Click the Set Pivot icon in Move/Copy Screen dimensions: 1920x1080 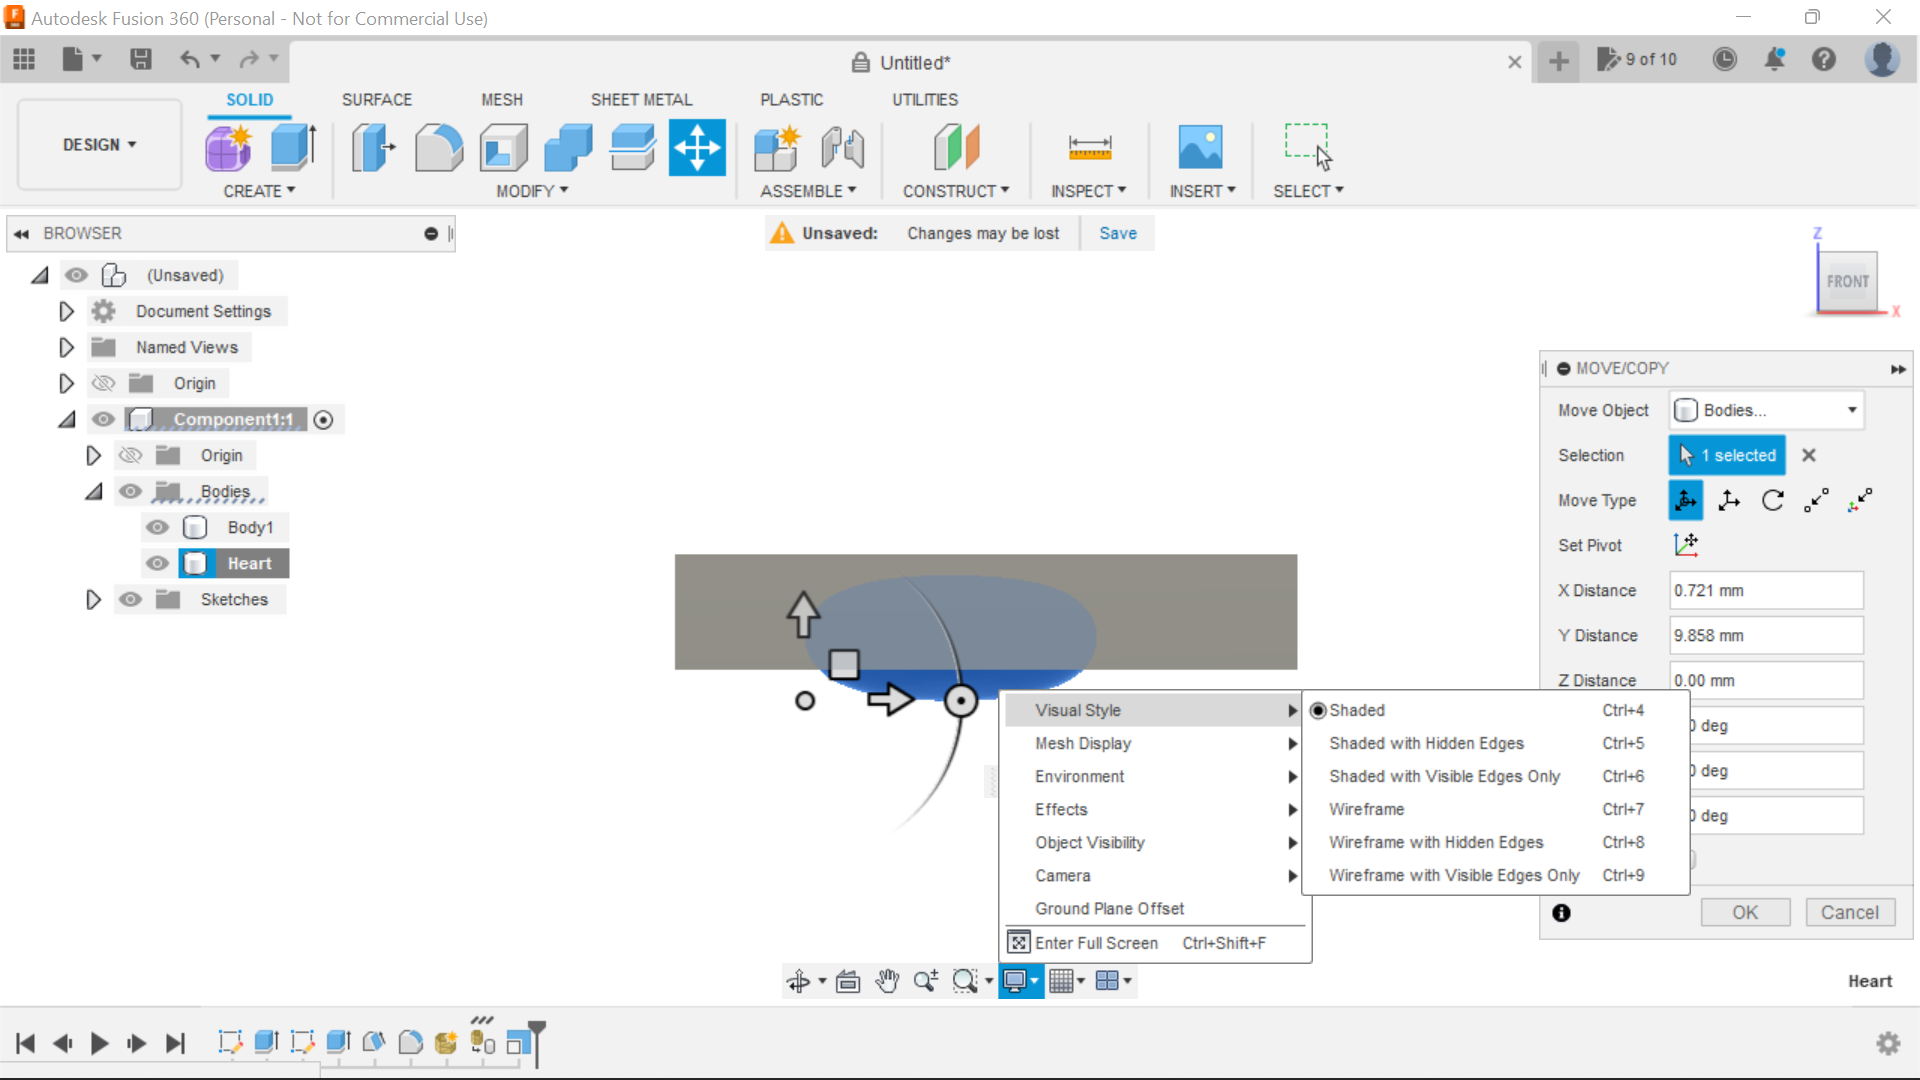pyautogui.click(x=1687, y=545)
